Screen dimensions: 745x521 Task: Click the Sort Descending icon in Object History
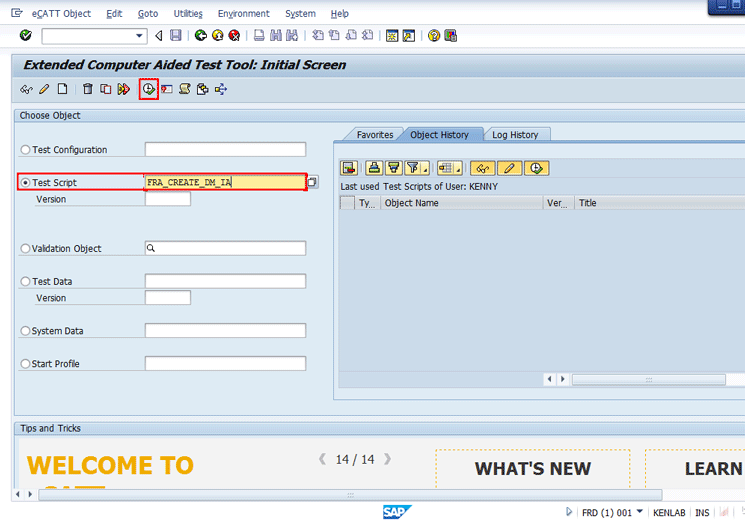coord(393,168)
